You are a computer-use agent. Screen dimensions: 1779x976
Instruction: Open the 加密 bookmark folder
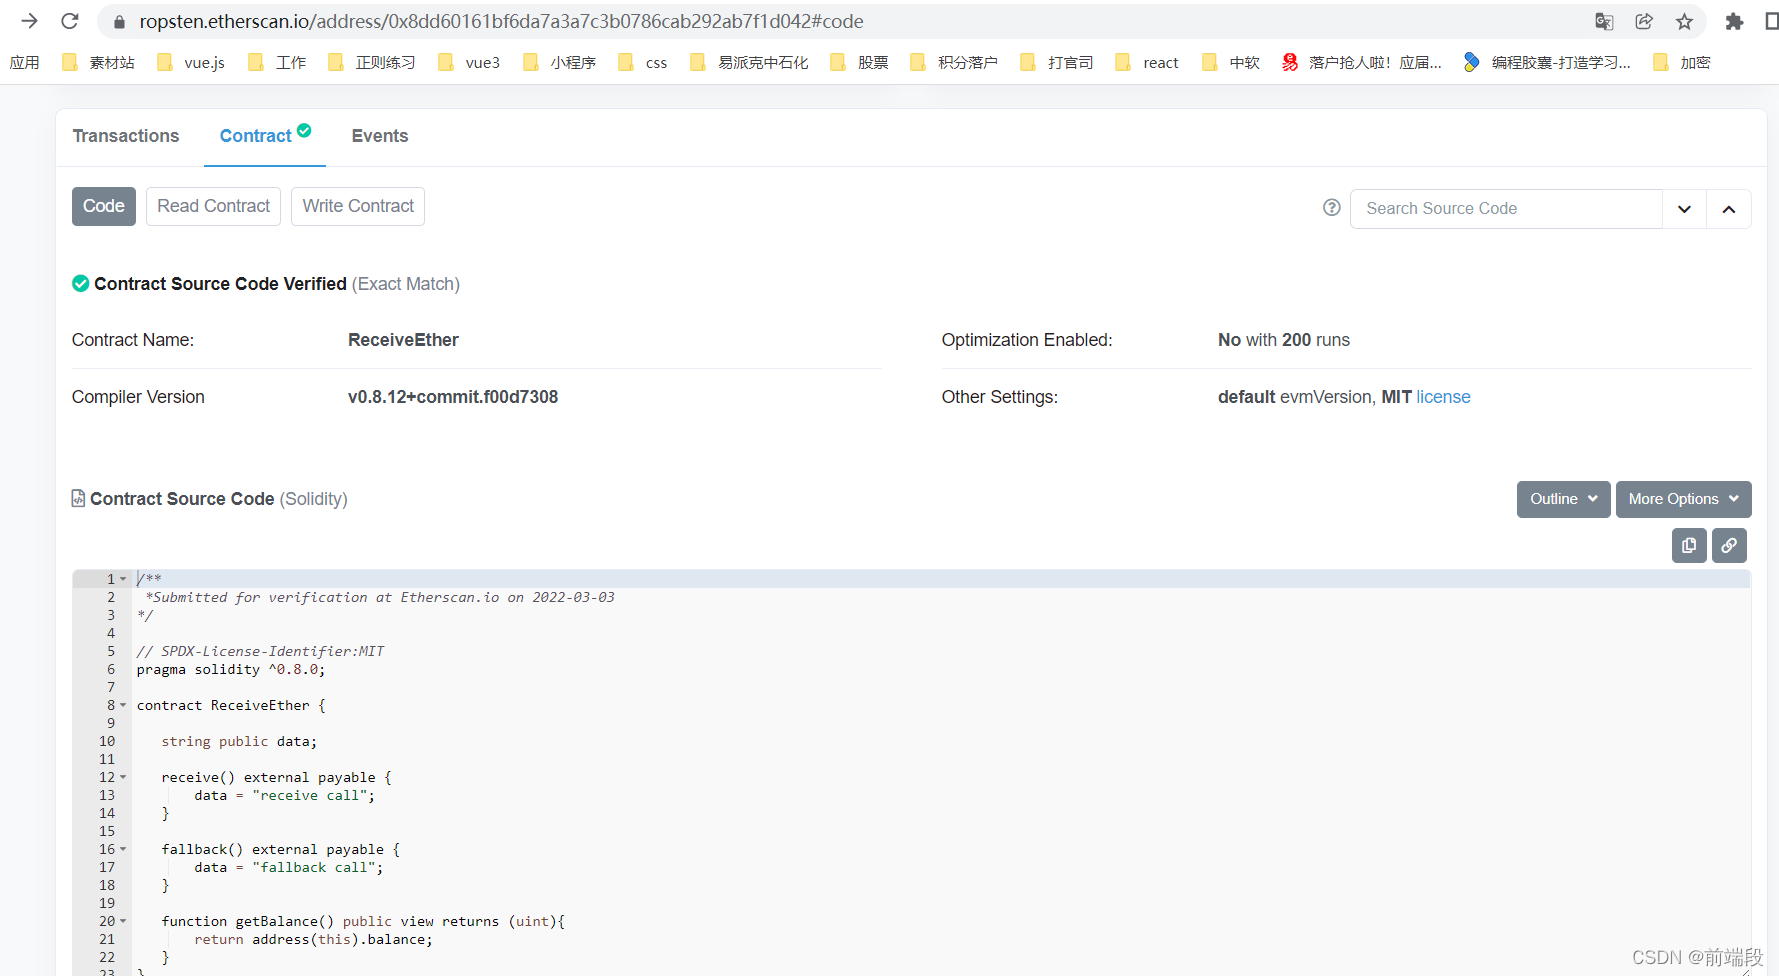tap(1681, 62)
